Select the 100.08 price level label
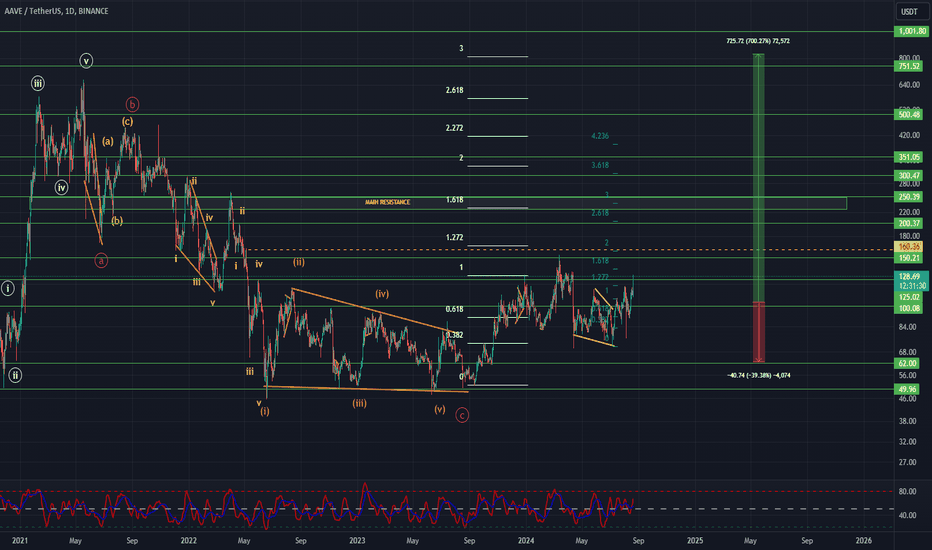 click(x=909, y=308)
